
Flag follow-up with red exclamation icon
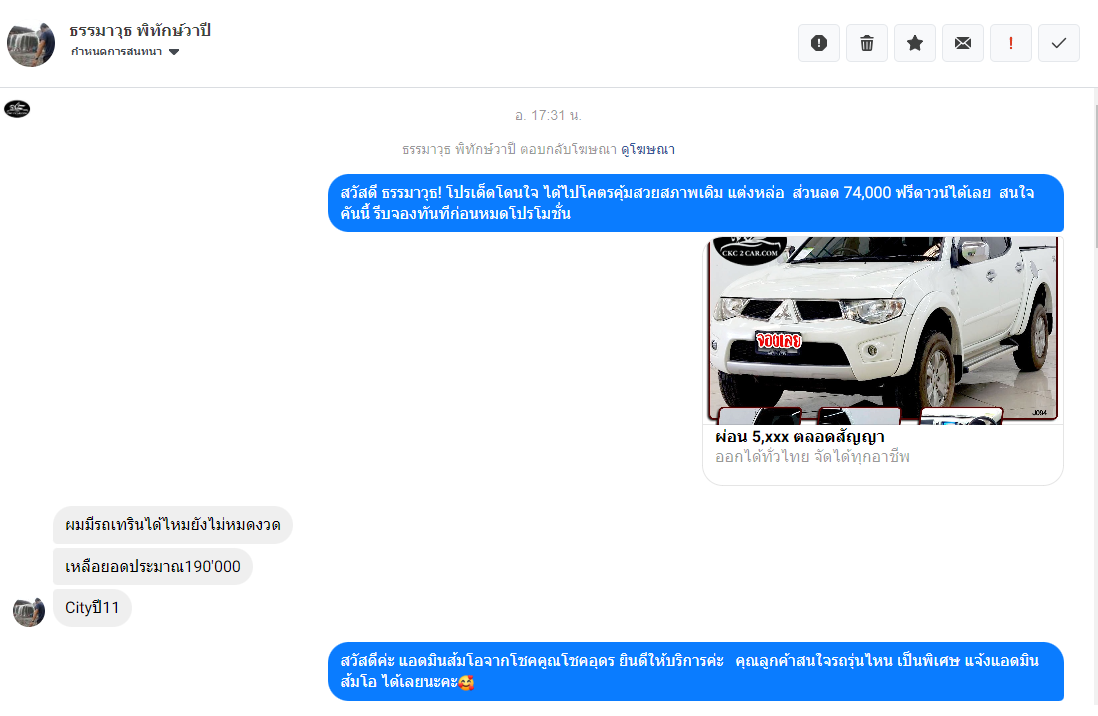(x=1010, y=43)
